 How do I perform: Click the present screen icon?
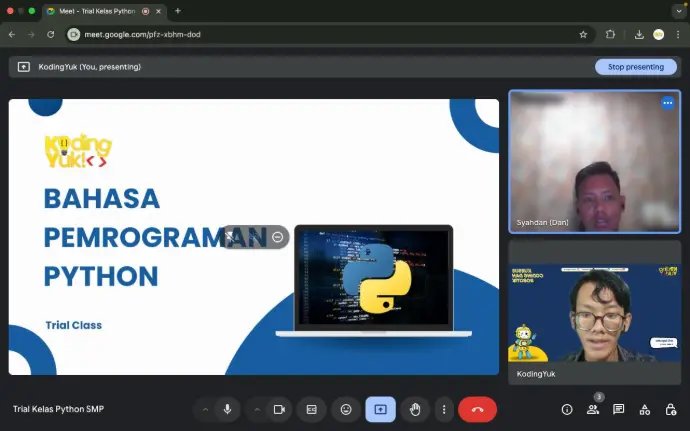click(x=380, y=409)
